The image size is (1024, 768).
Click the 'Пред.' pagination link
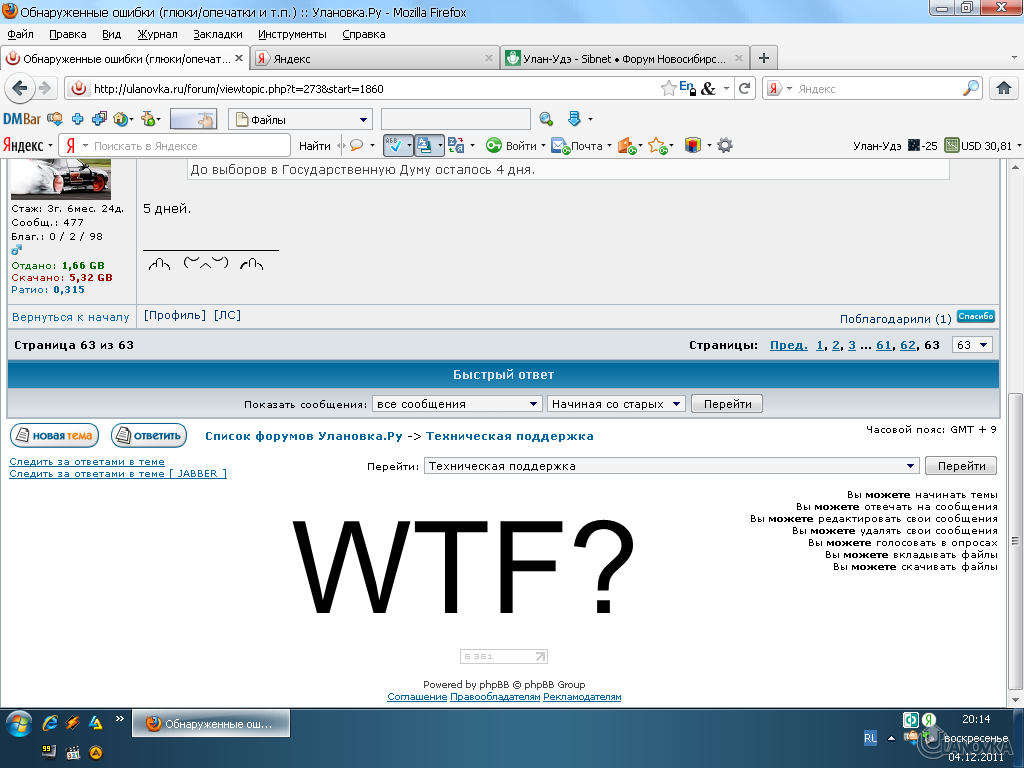point(789,344)
